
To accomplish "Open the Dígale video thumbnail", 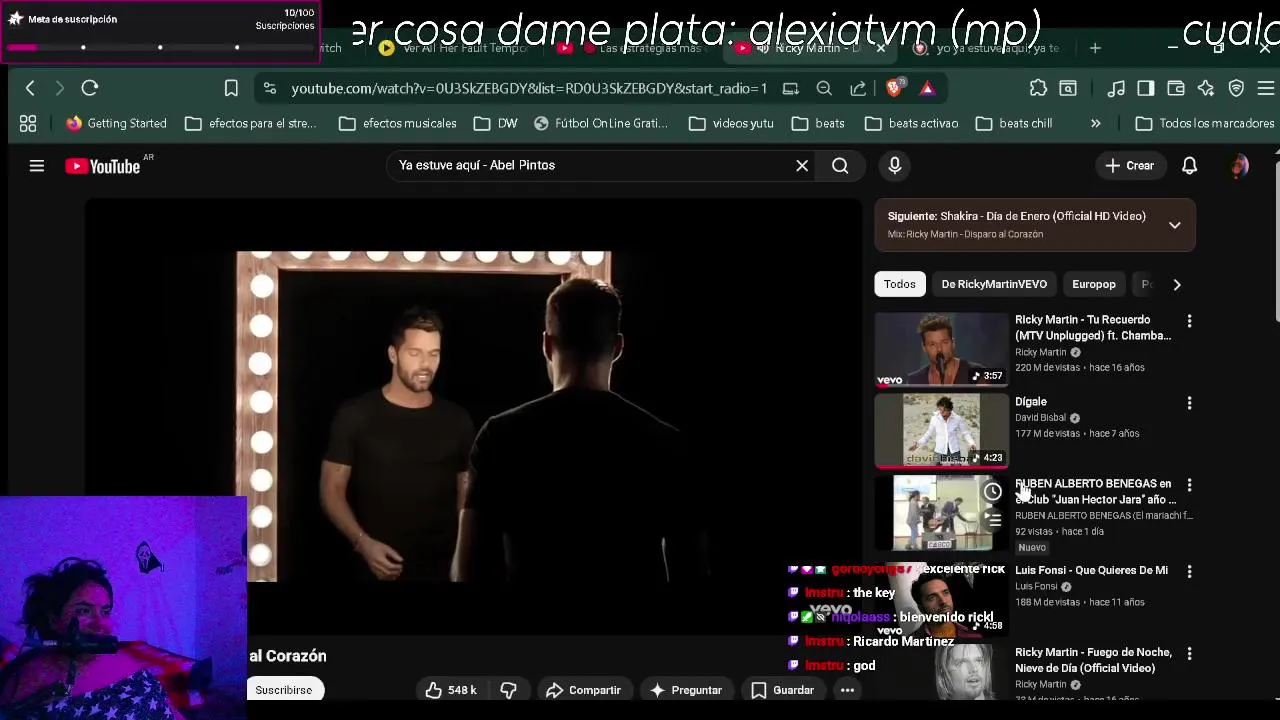I will [942, 431].
